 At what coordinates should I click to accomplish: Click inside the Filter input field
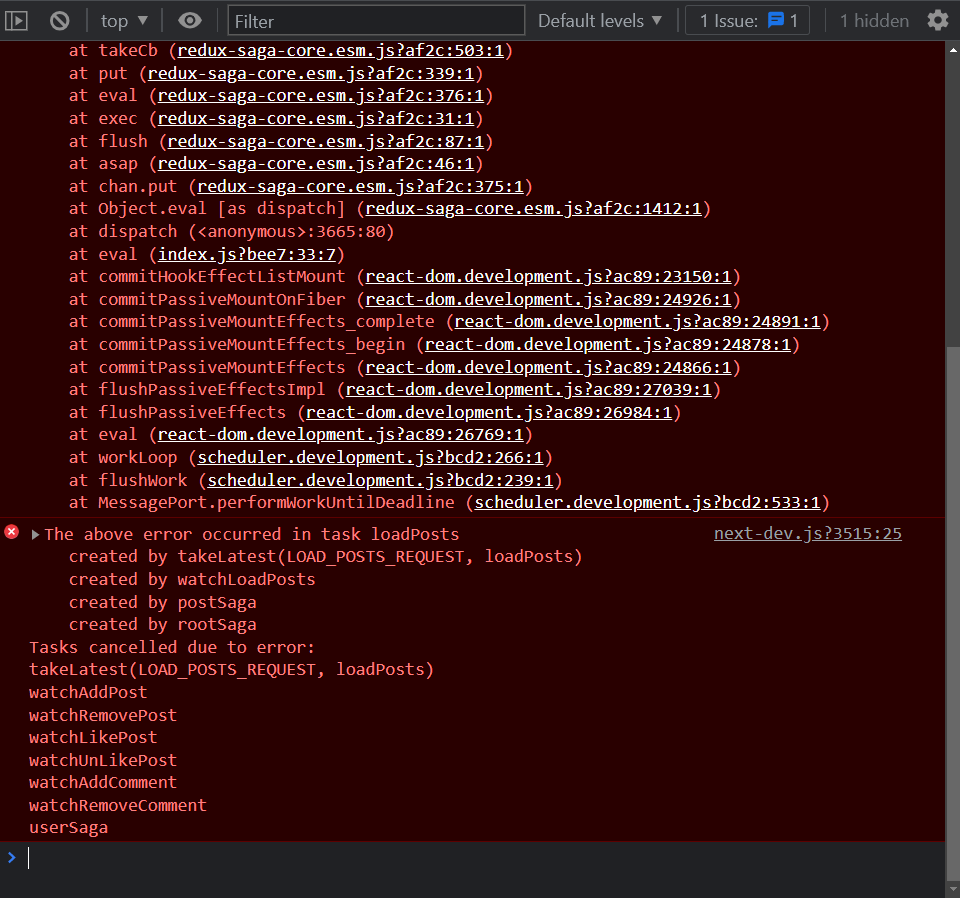375,20
